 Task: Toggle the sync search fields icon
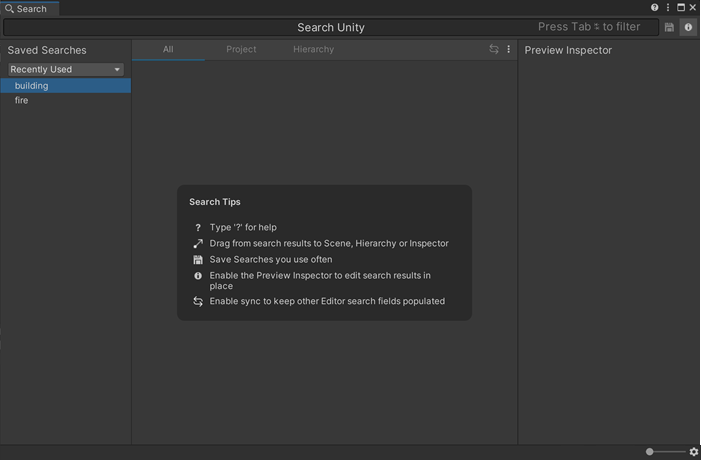coord(494,49)
